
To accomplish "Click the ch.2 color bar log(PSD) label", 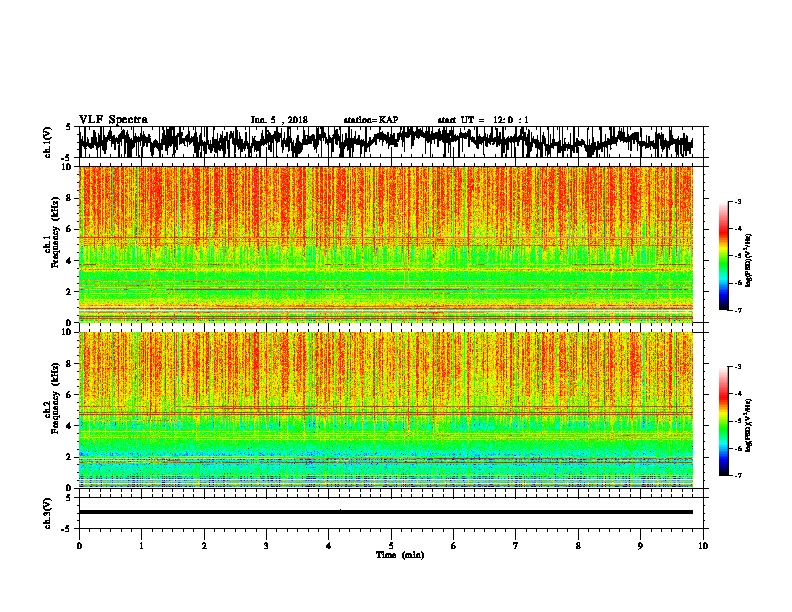I will (x=748, y=425).
